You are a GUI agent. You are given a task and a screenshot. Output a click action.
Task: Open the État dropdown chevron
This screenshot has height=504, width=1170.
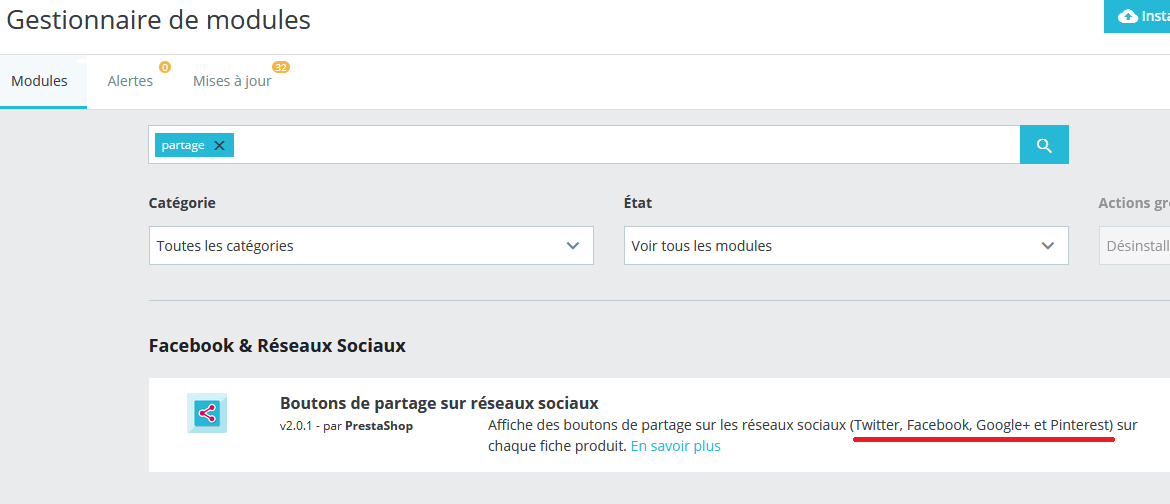pyautogui.click(x=1048, y=246)
